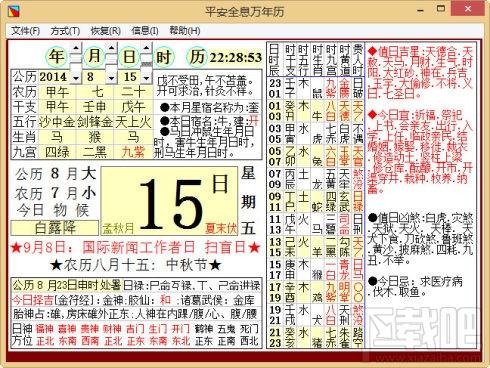Image resolution: width=490 pixels, height=368 pixels.
Task: Click the round 历 (calendar) button
Action: click(197, 57)
